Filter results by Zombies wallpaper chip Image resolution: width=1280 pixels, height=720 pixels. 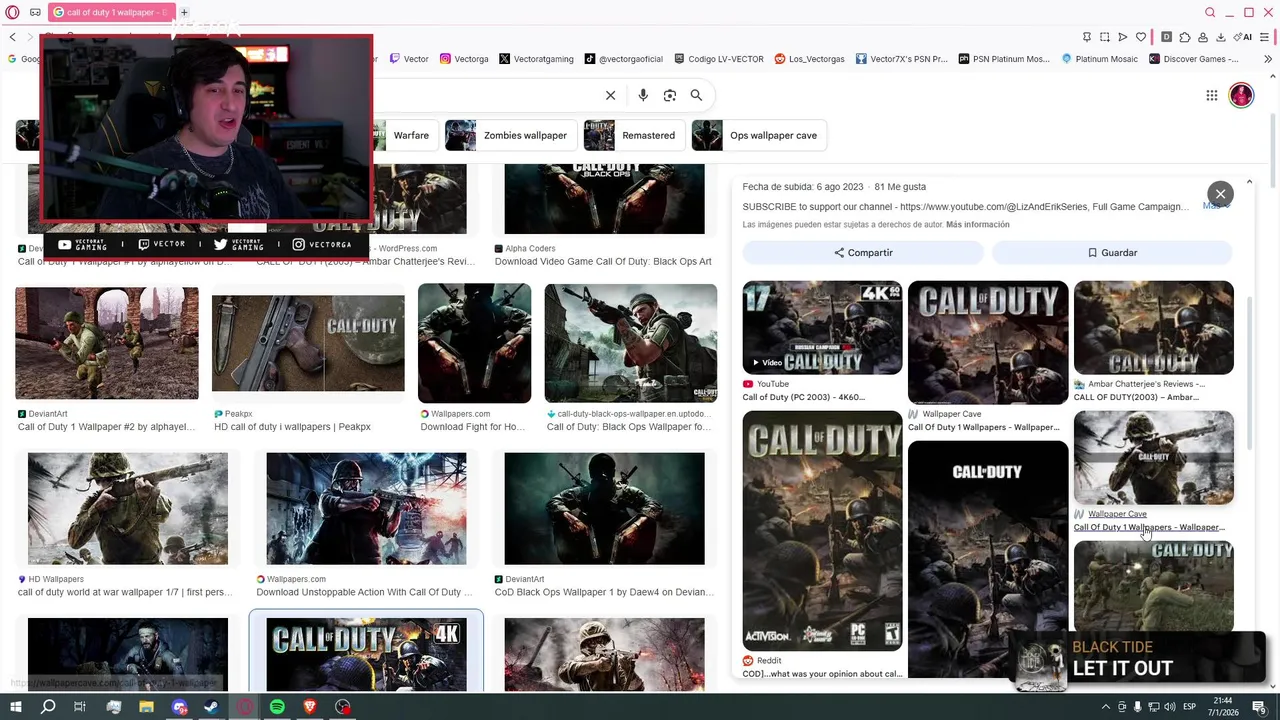pyautogui.click(x=511, y=135)
